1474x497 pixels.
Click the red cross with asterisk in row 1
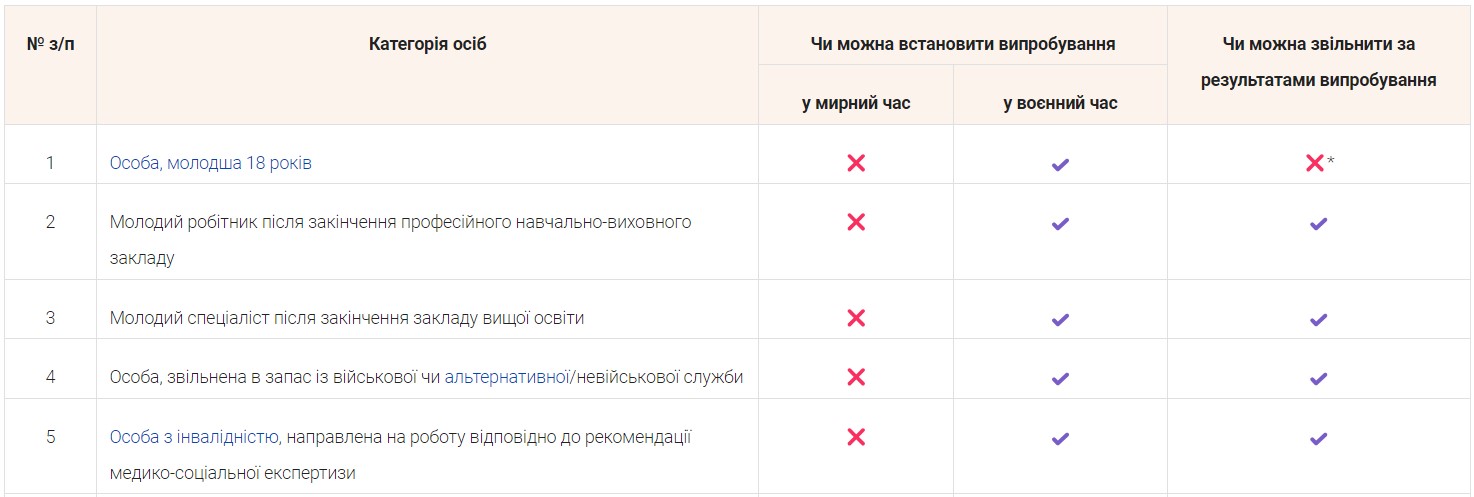pos(1315,163)
